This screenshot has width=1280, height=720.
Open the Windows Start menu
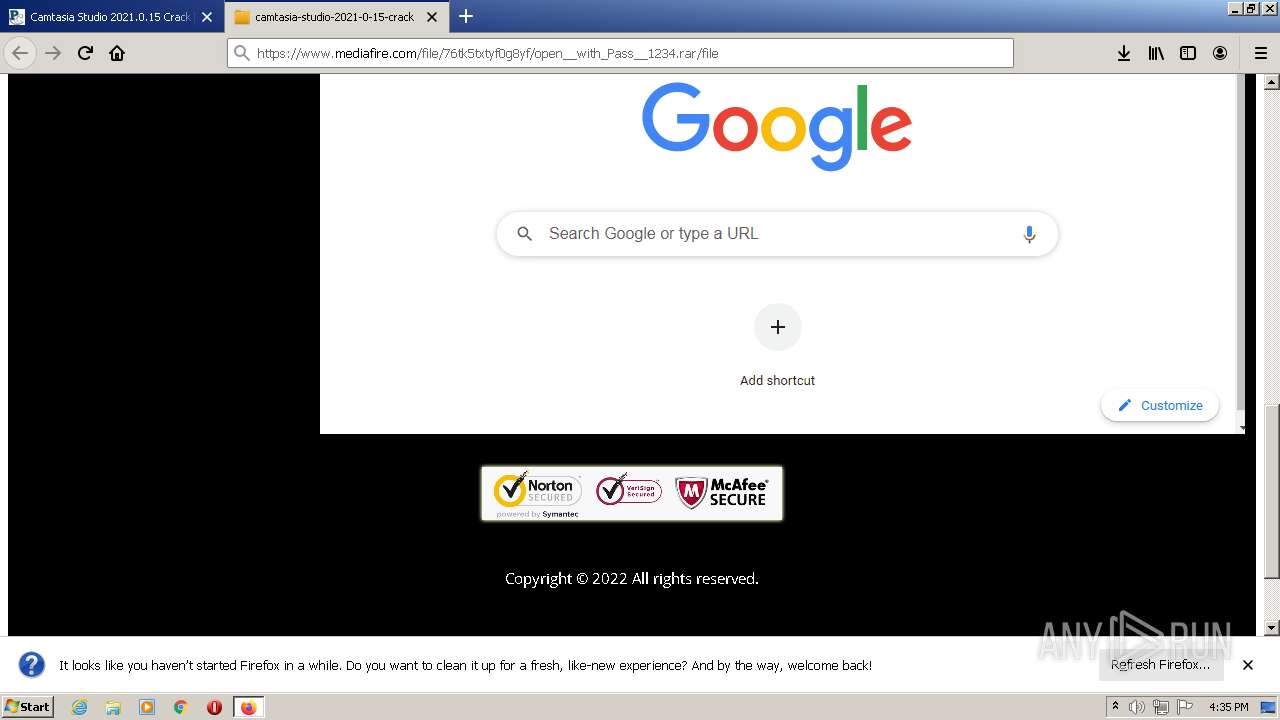(x=28, y=707)
